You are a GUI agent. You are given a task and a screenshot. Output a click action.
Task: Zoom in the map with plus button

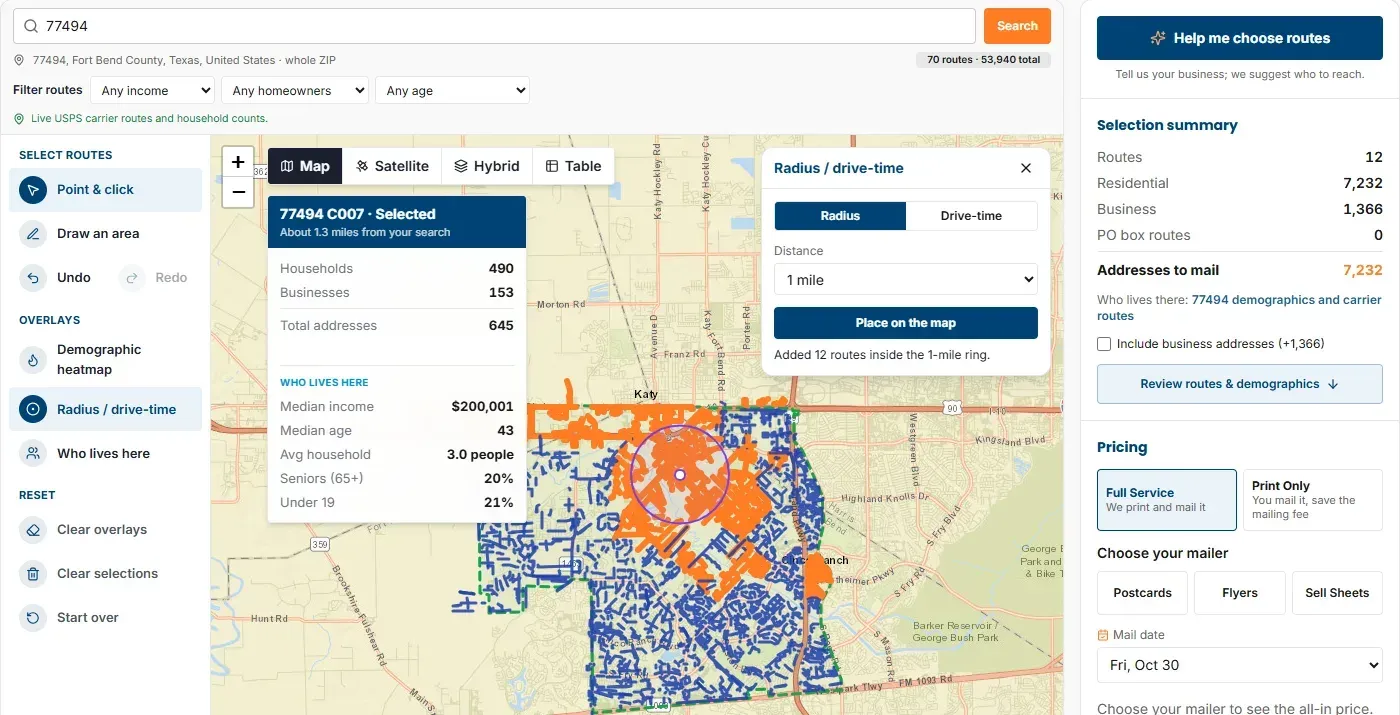pyautogui.click(x=238, y=162)
